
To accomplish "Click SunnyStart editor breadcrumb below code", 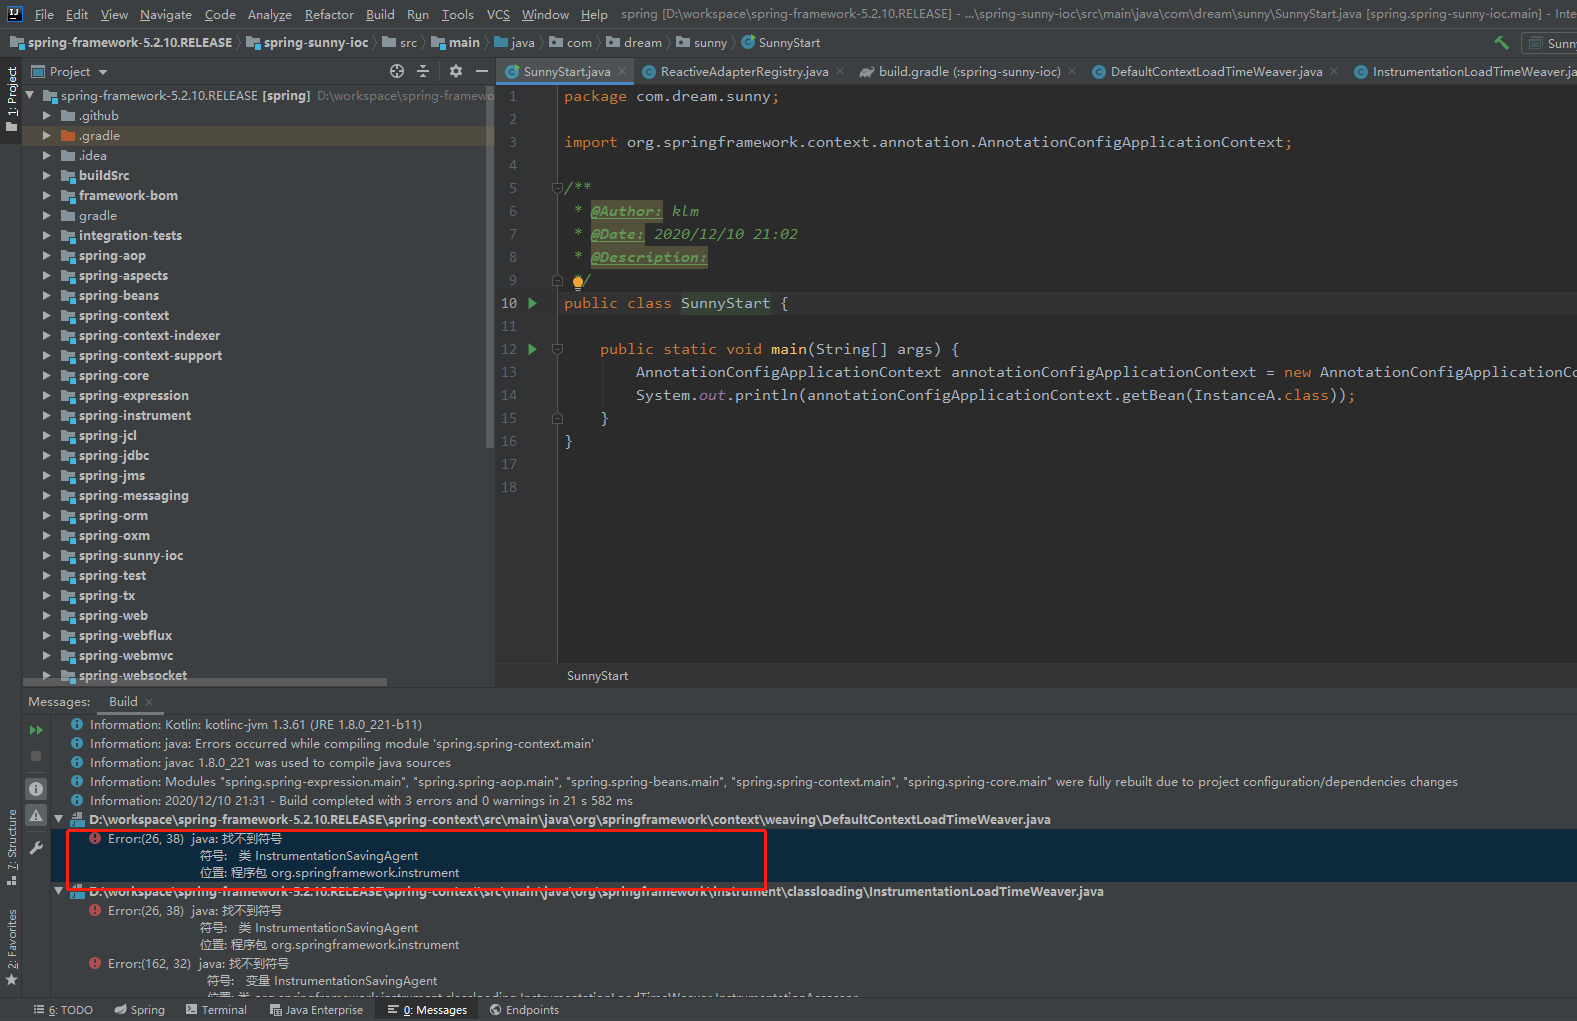I will 597,676.
